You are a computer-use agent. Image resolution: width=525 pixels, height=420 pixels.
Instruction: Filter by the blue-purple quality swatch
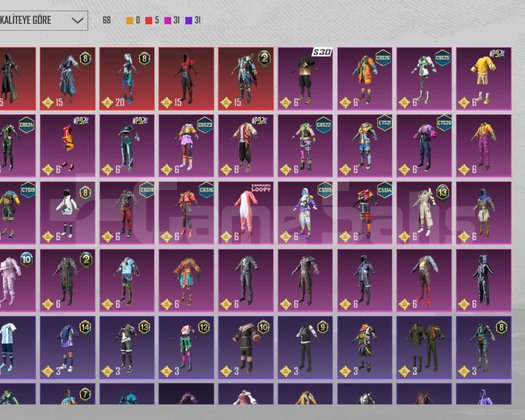(x=189, y=20)
